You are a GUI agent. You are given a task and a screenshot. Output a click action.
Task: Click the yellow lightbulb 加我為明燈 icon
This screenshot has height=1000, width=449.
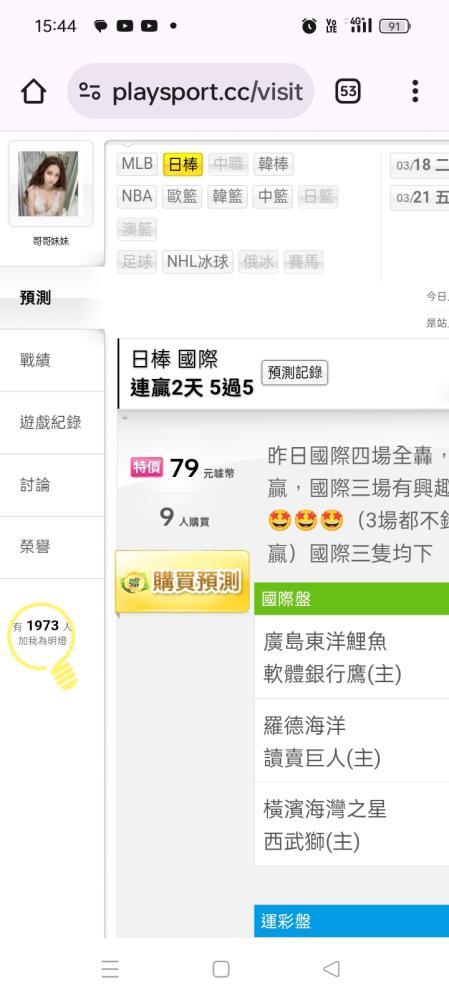click(43, 645)
